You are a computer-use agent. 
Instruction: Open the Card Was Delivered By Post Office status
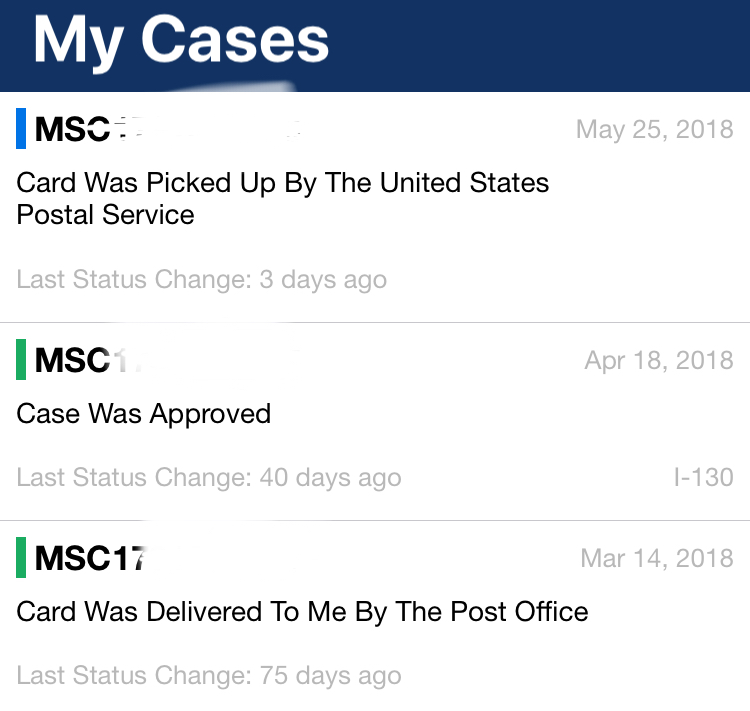point(302,612)
